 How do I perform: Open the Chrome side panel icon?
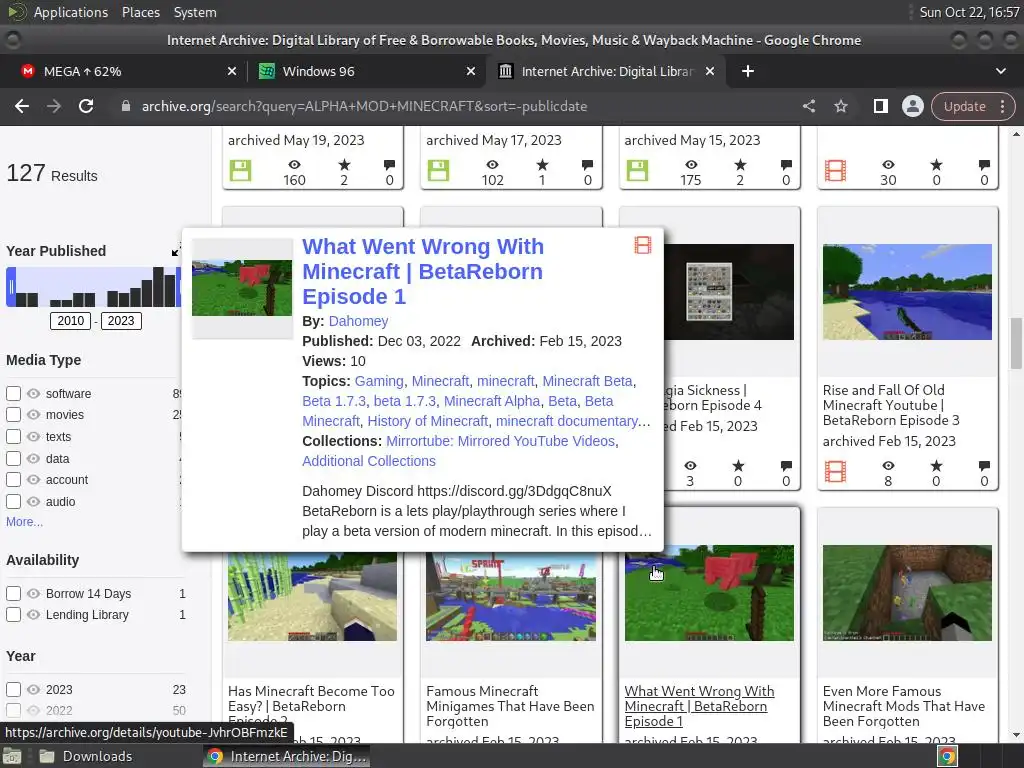880,106
